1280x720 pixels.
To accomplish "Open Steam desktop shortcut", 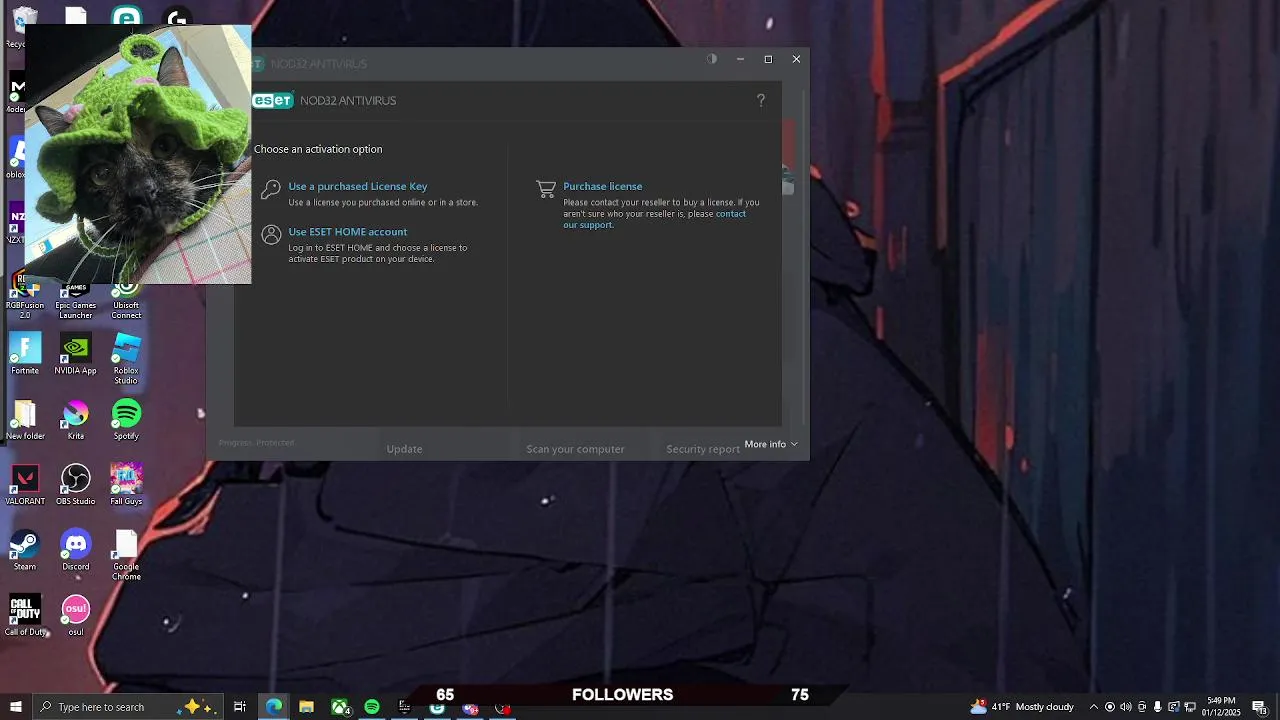I will 25,550.
